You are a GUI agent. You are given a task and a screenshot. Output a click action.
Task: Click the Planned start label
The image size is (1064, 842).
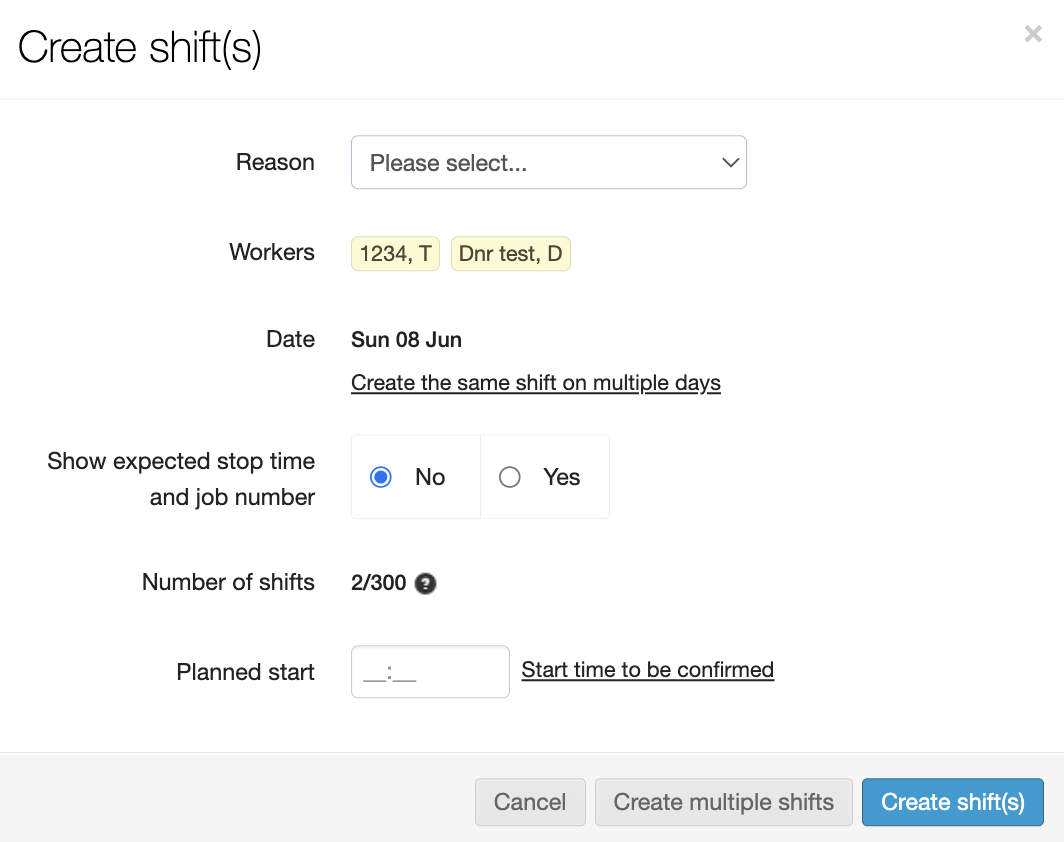click(245, 672)
